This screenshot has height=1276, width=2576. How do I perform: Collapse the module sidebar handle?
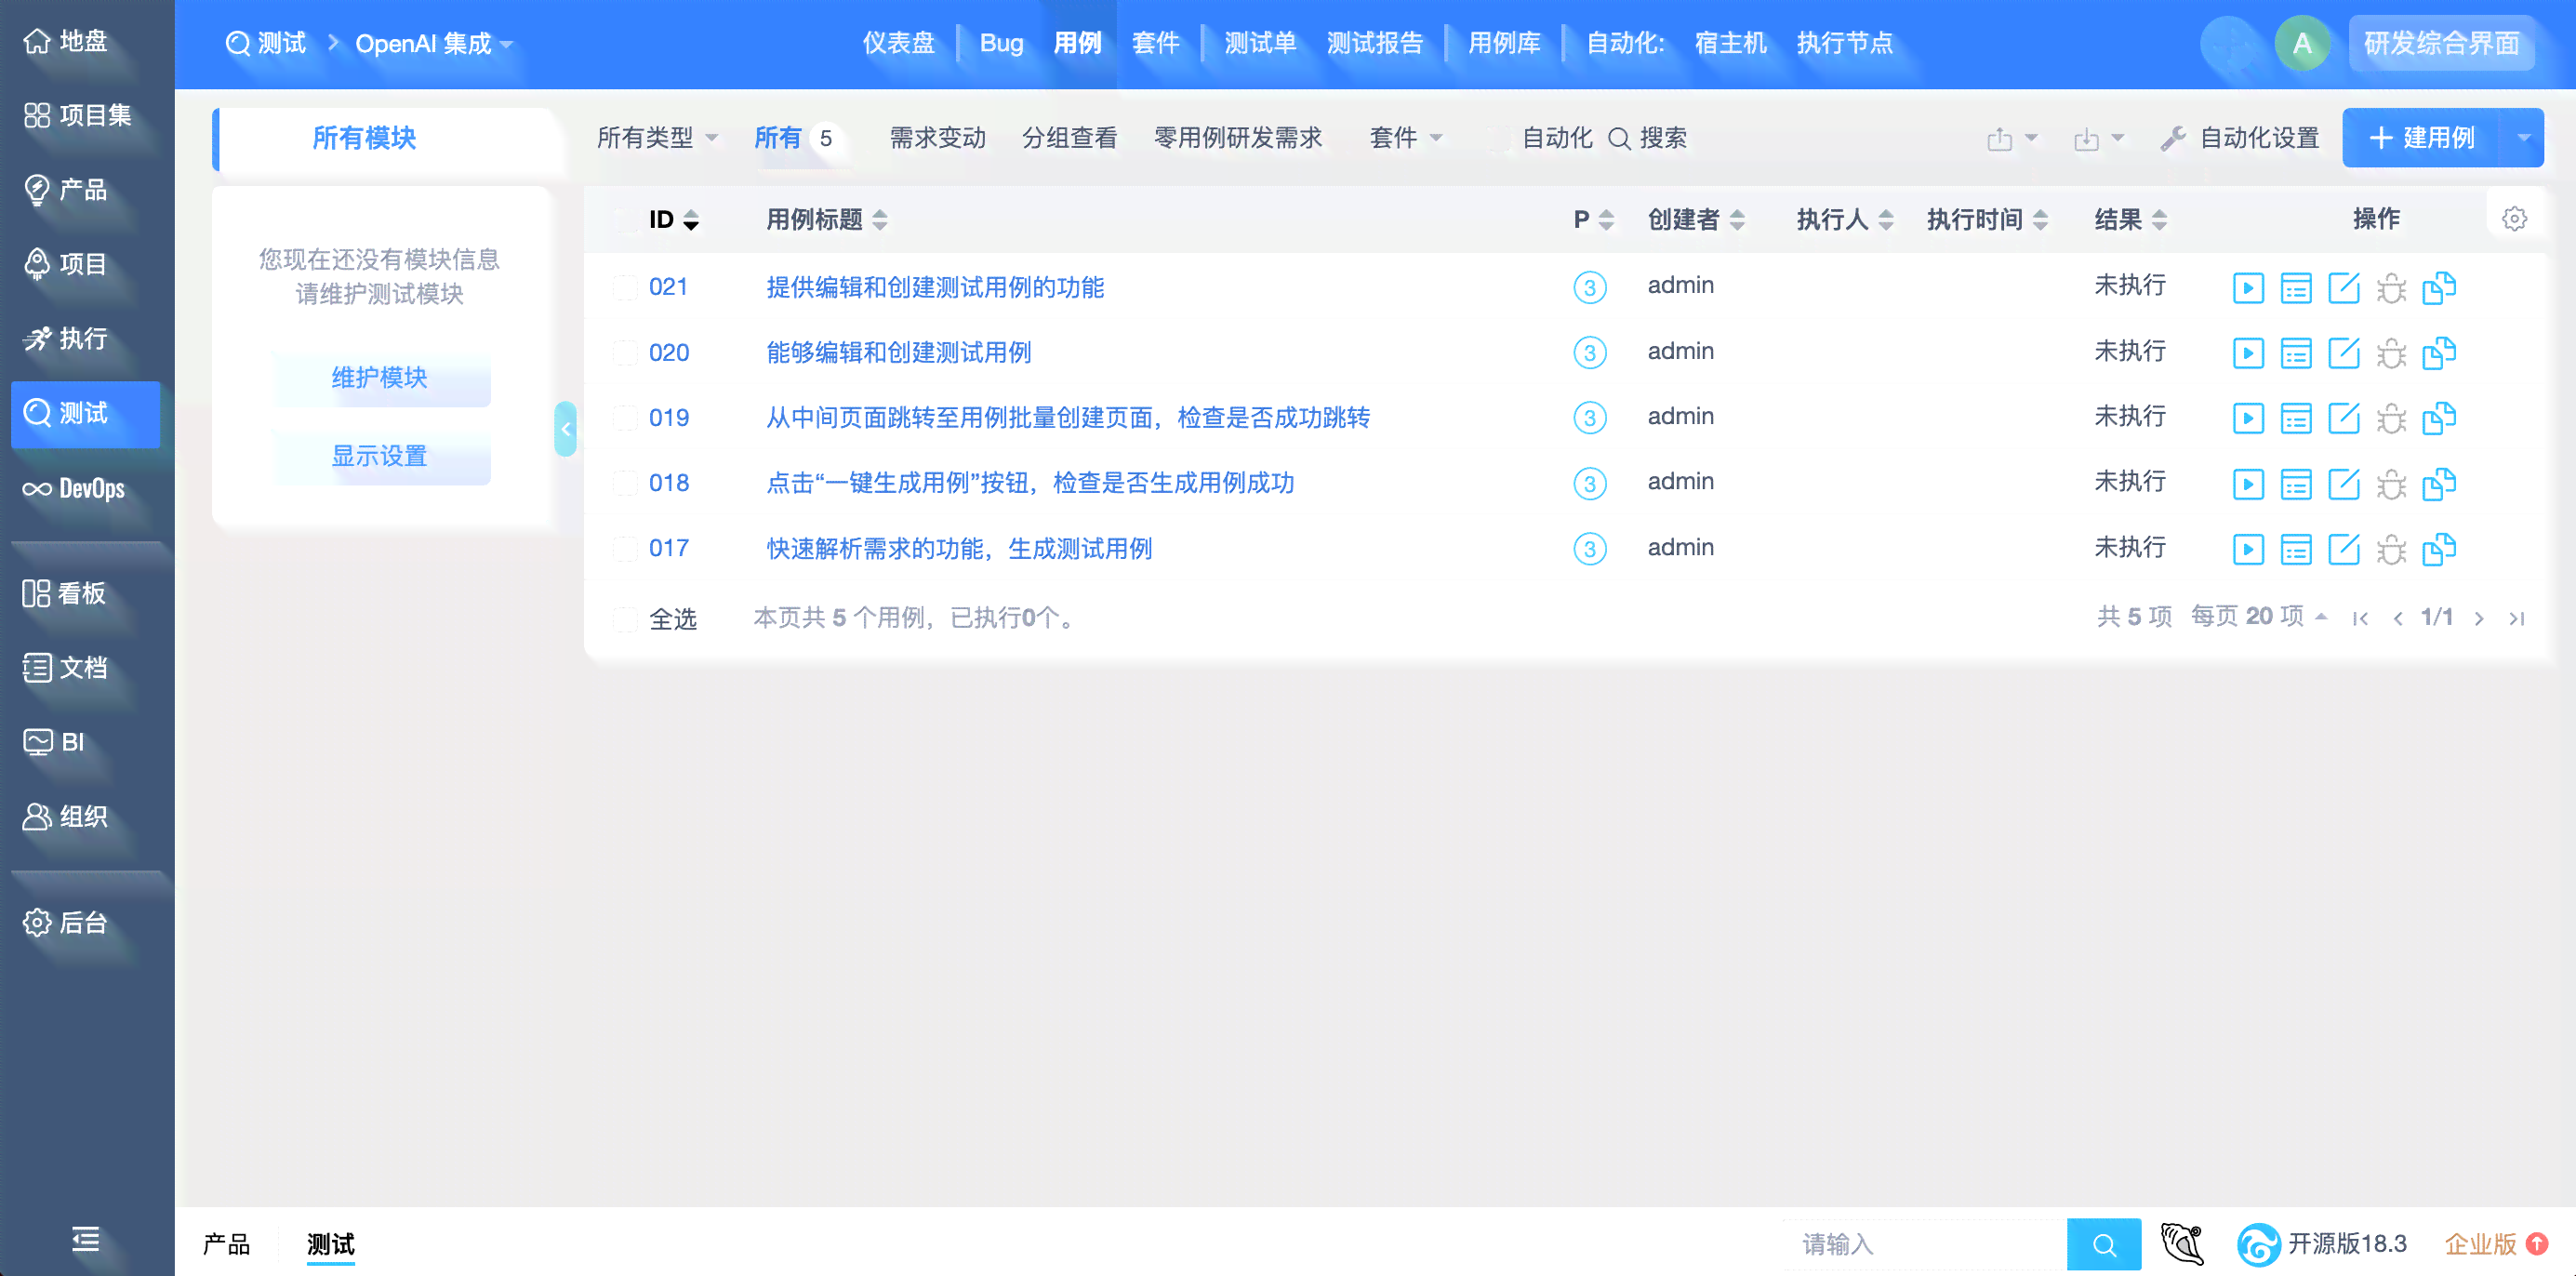click(566, 429)
